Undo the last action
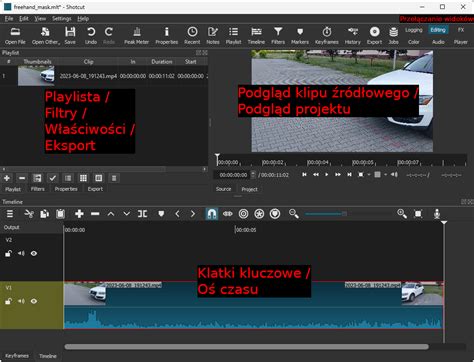The height and width of the screenshot is (362, 474). point(91,36)
